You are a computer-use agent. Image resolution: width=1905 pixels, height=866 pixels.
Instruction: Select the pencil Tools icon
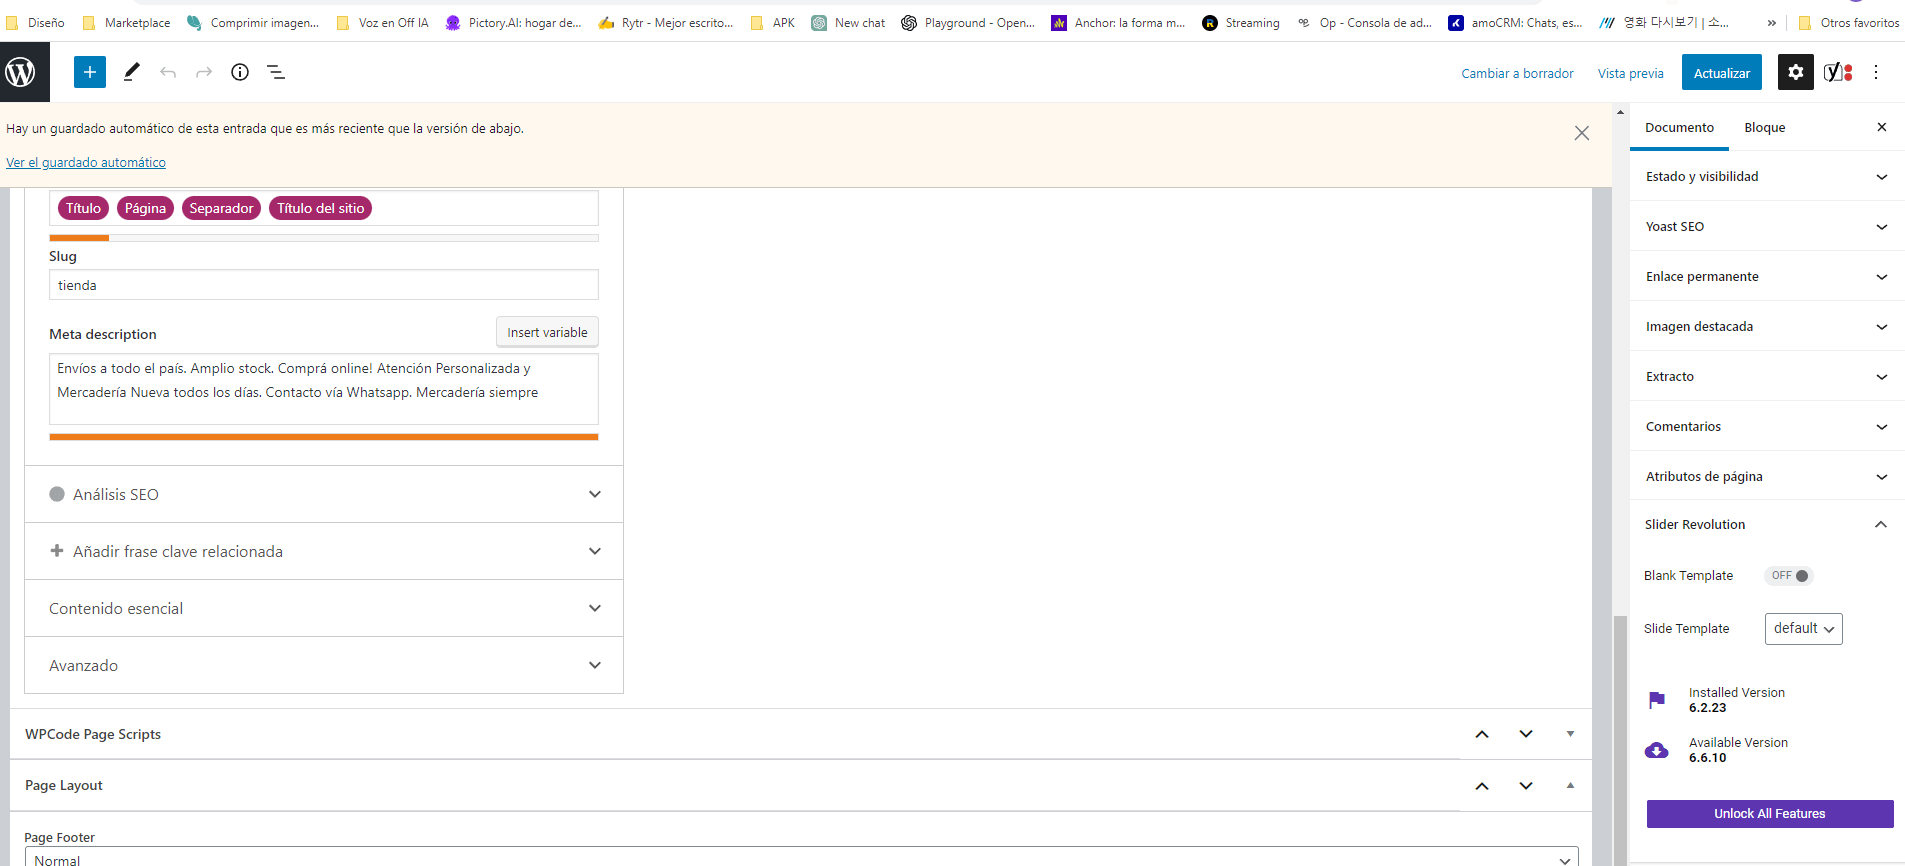pyautogui.click(x=131, y=72)
